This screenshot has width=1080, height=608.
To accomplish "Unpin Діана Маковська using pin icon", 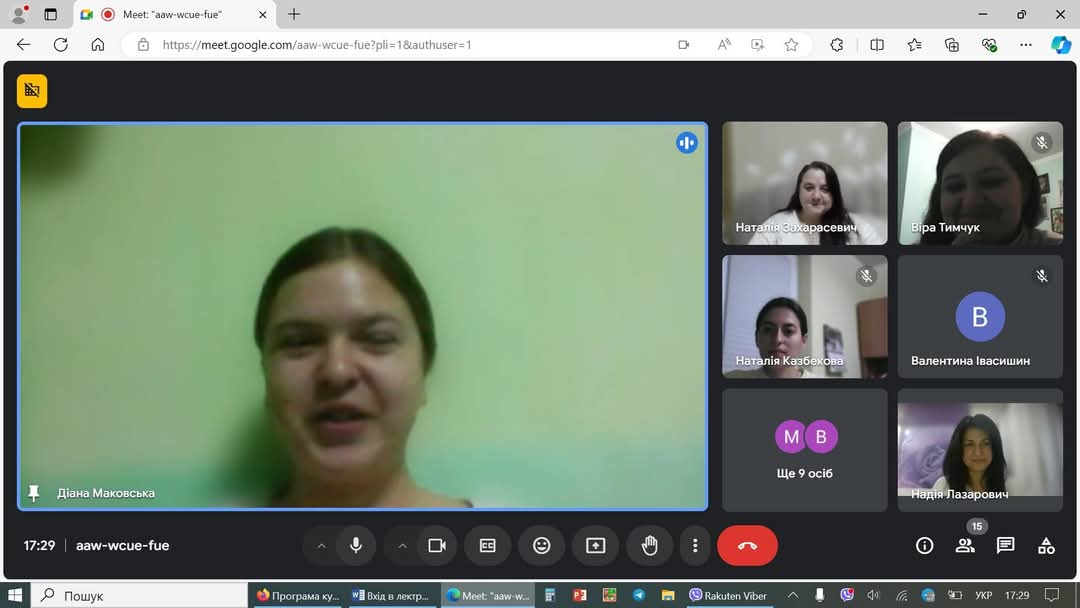I will [x=33, y=492].
